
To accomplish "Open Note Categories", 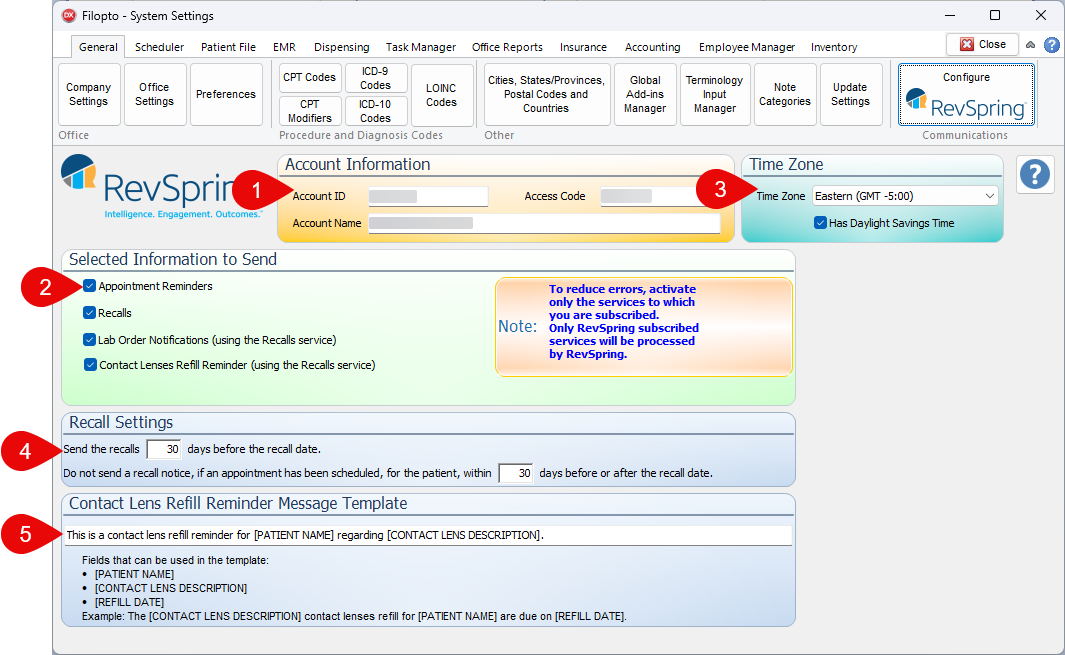I will pyautogui.click(x=784, y=94).
